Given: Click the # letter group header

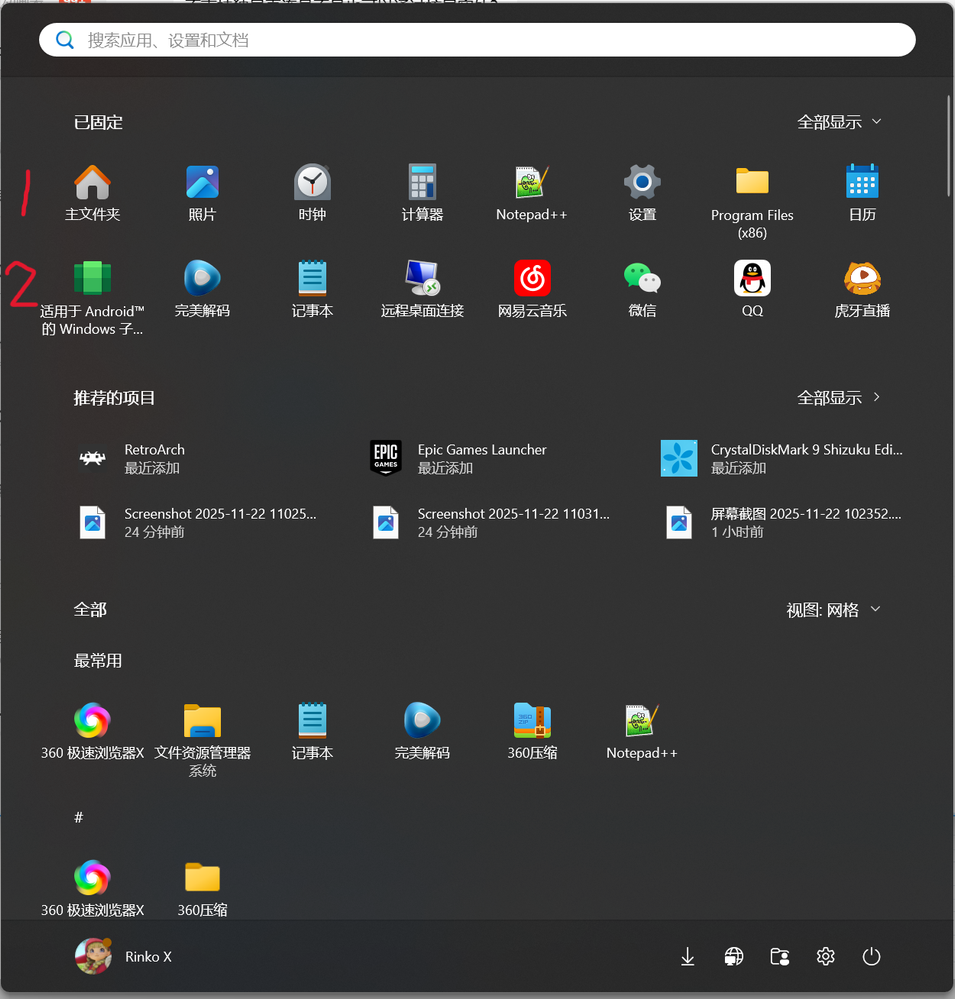Looking at the screenshot, I should (79, 817).
